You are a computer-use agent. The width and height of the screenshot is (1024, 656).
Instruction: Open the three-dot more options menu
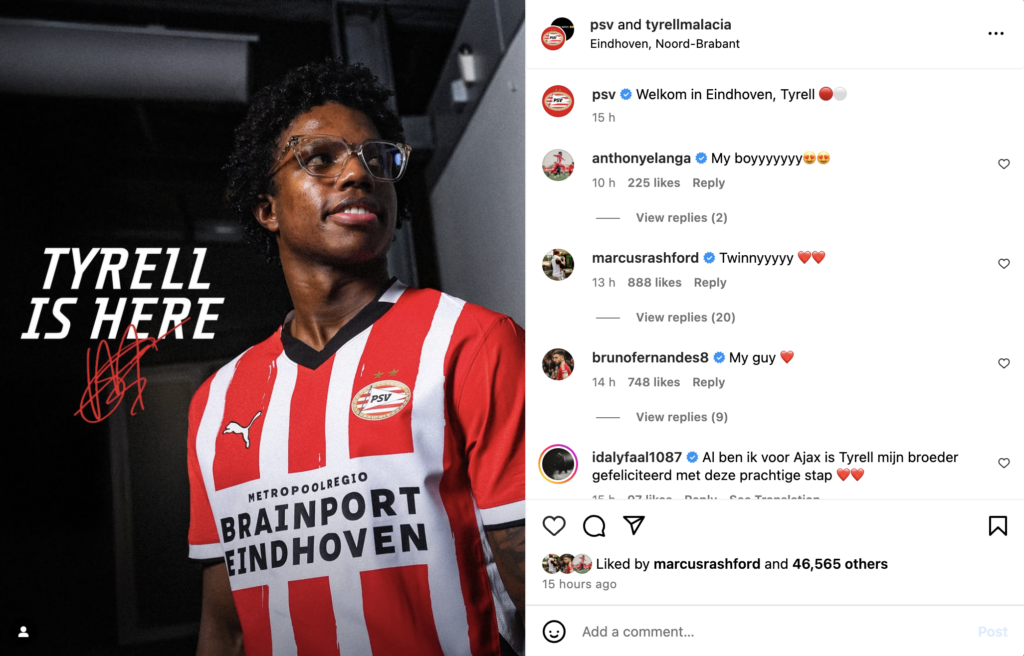995,33
